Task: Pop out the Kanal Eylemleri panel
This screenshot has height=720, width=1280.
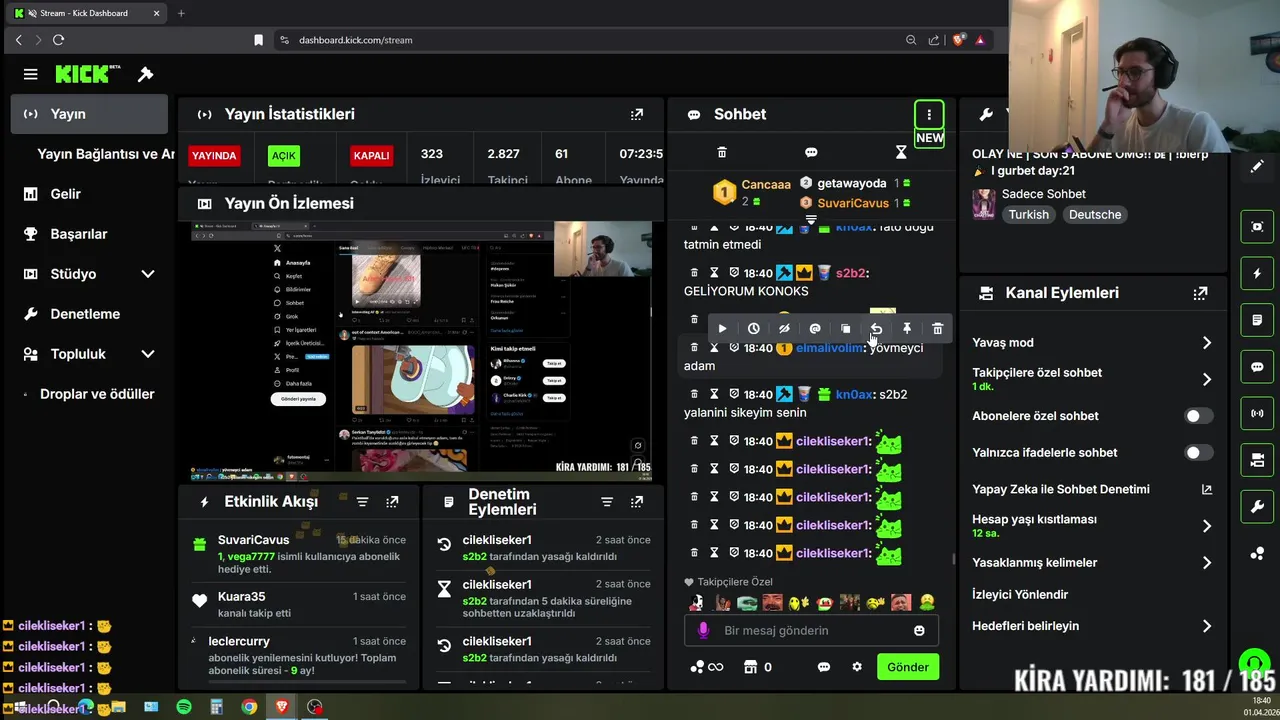Action: point(1200,293)
